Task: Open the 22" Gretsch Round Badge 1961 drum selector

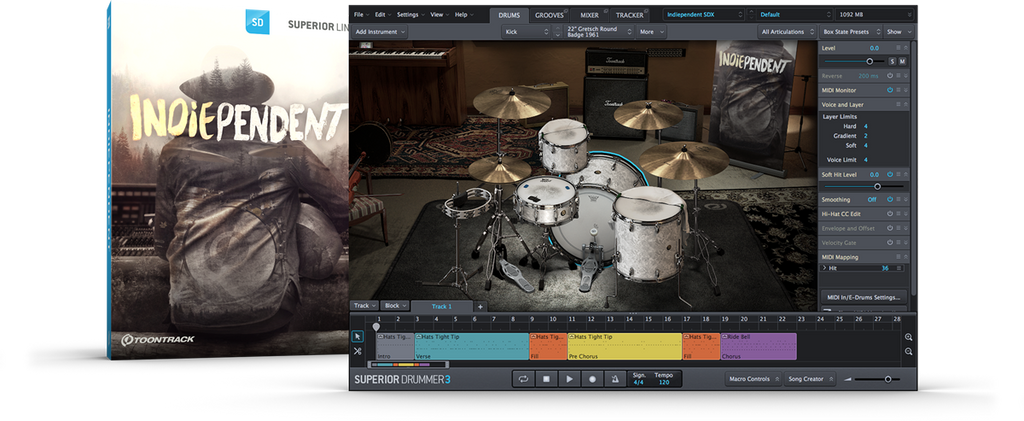Action: (x=598, y=31)
